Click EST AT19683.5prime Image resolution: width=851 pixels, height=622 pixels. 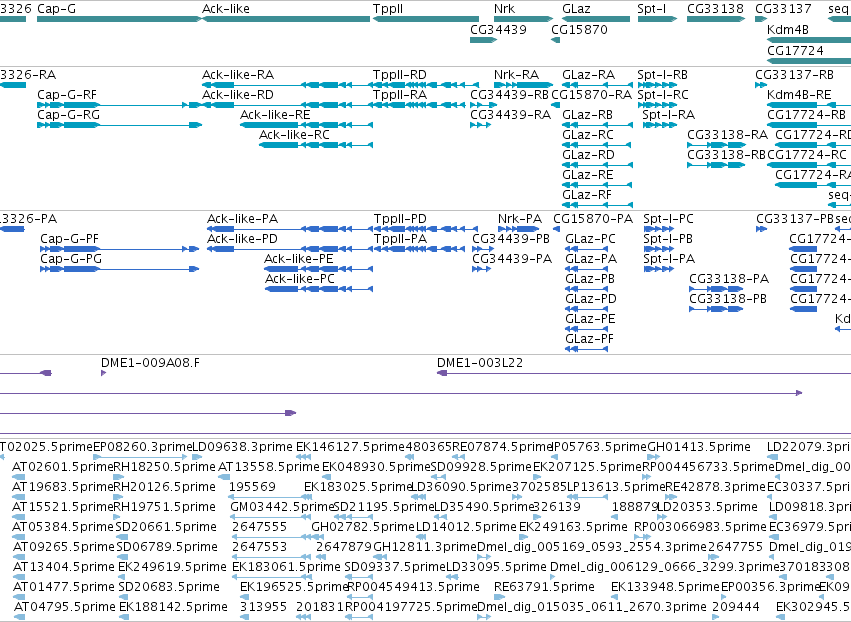point(62,487)
